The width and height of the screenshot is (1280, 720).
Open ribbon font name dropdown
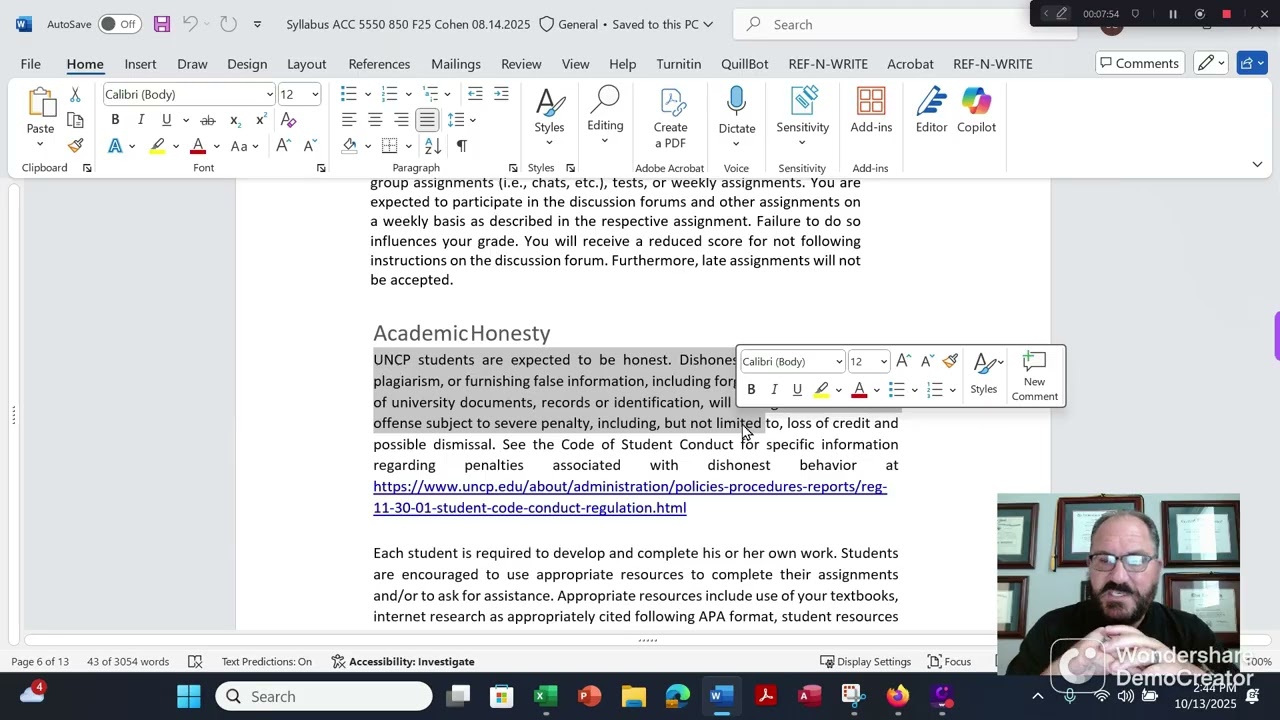[269, 94]
